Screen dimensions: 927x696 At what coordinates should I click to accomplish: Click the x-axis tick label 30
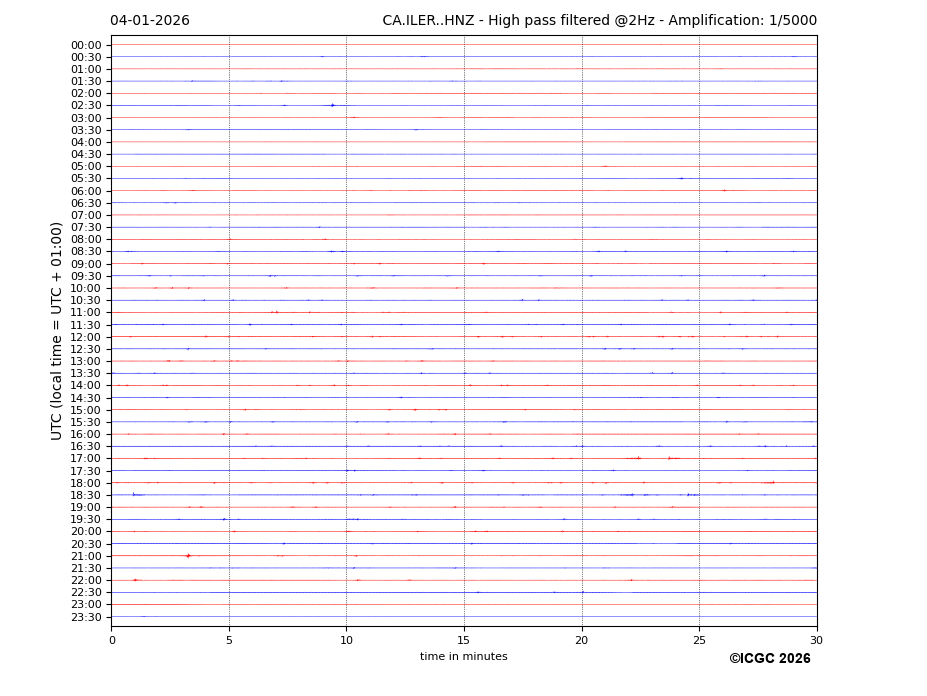pyautogui.click(x=817, y=639)
